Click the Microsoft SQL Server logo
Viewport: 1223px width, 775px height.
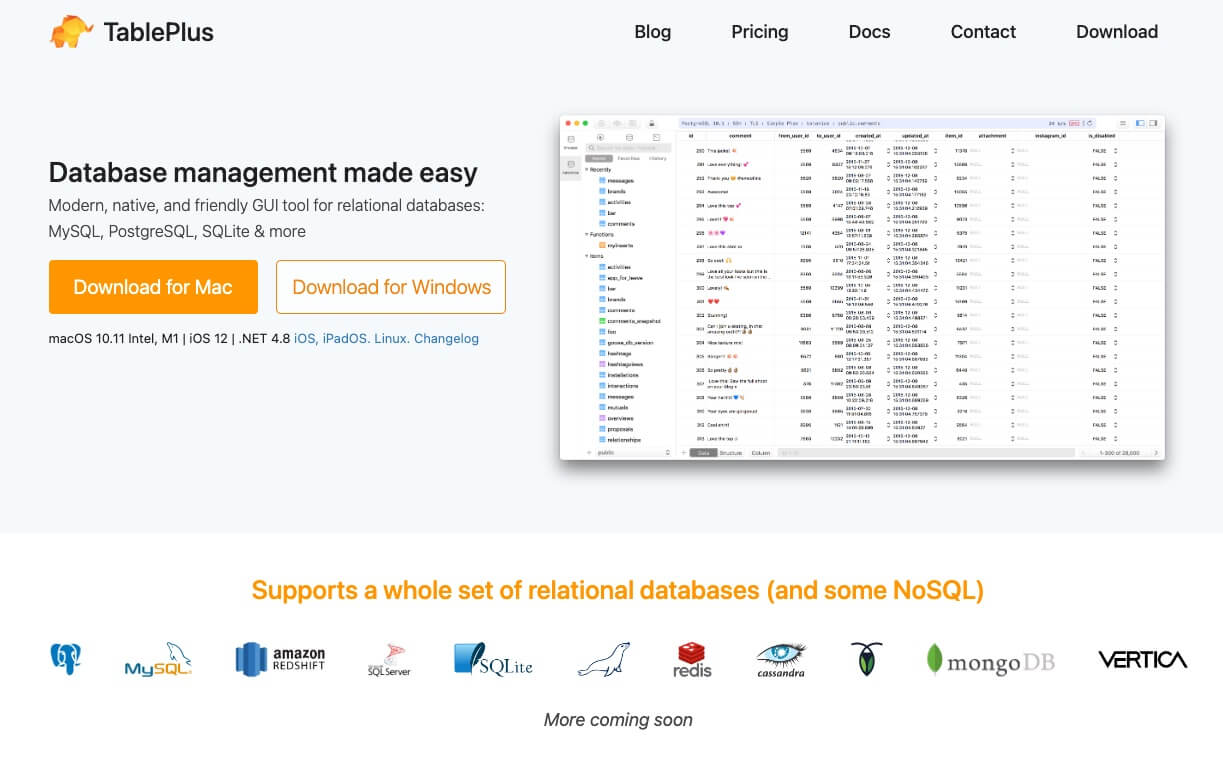point(389,660)
